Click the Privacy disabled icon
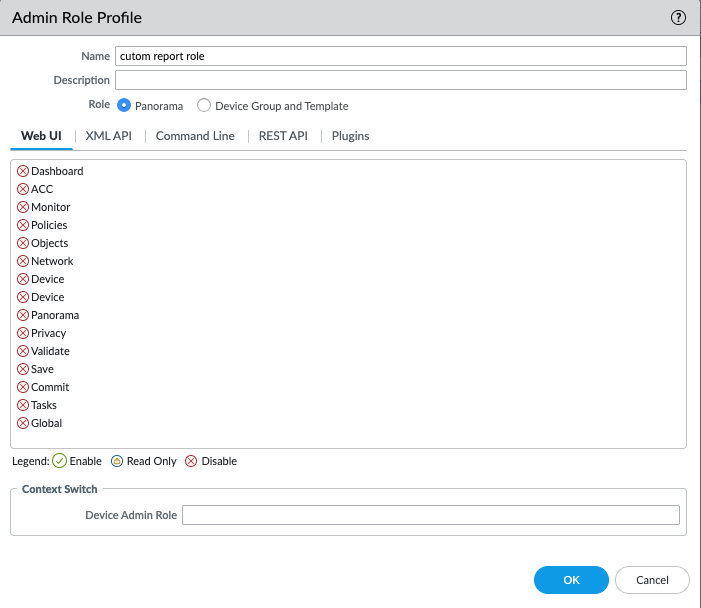Viewport: 701px width, 608px height. 23,333
